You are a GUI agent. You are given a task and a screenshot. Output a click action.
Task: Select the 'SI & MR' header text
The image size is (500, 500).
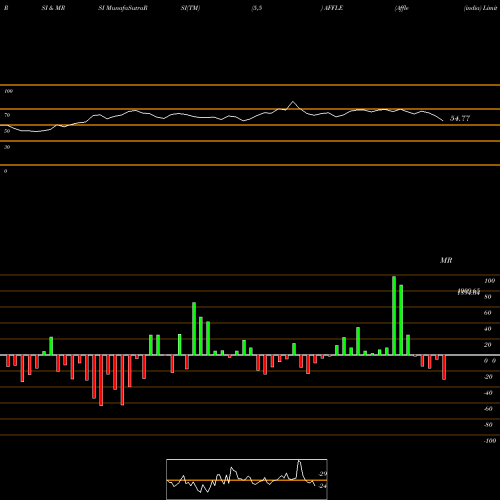coord(53,8)
